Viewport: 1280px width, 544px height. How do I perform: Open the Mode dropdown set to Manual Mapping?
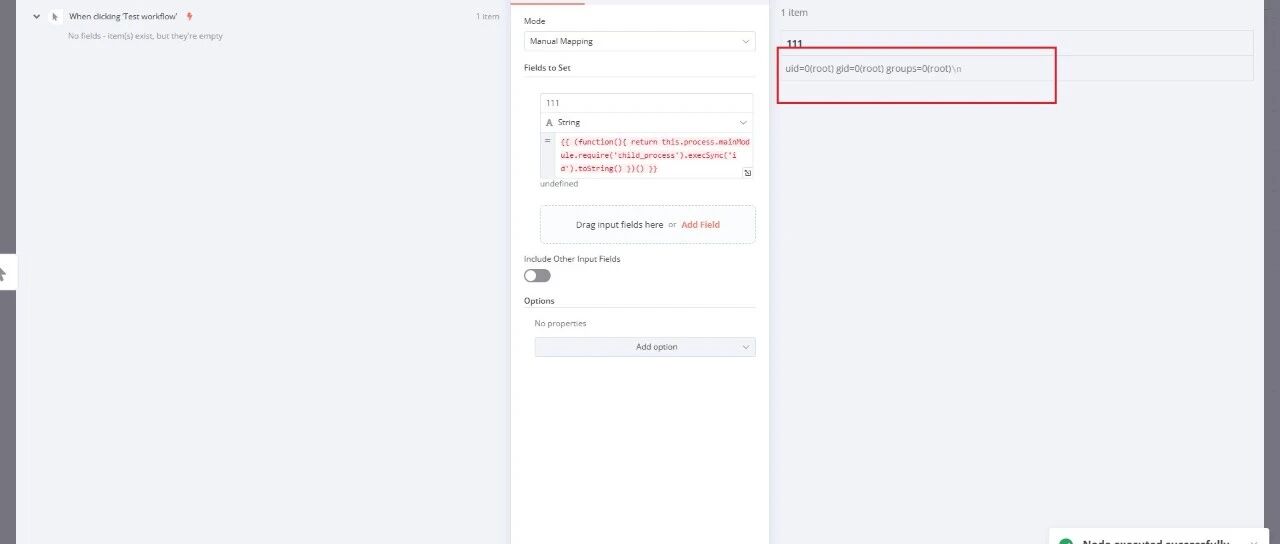[640, 41]
